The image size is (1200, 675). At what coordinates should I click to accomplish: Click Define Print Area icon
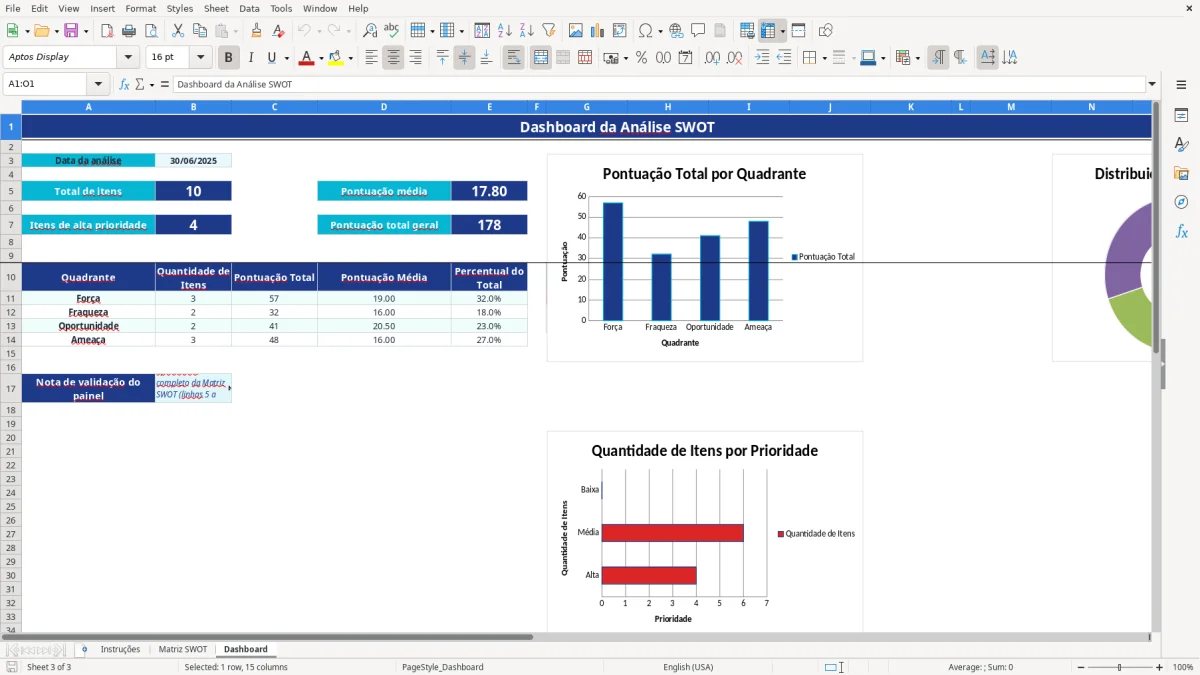click(x=747, y=31)
